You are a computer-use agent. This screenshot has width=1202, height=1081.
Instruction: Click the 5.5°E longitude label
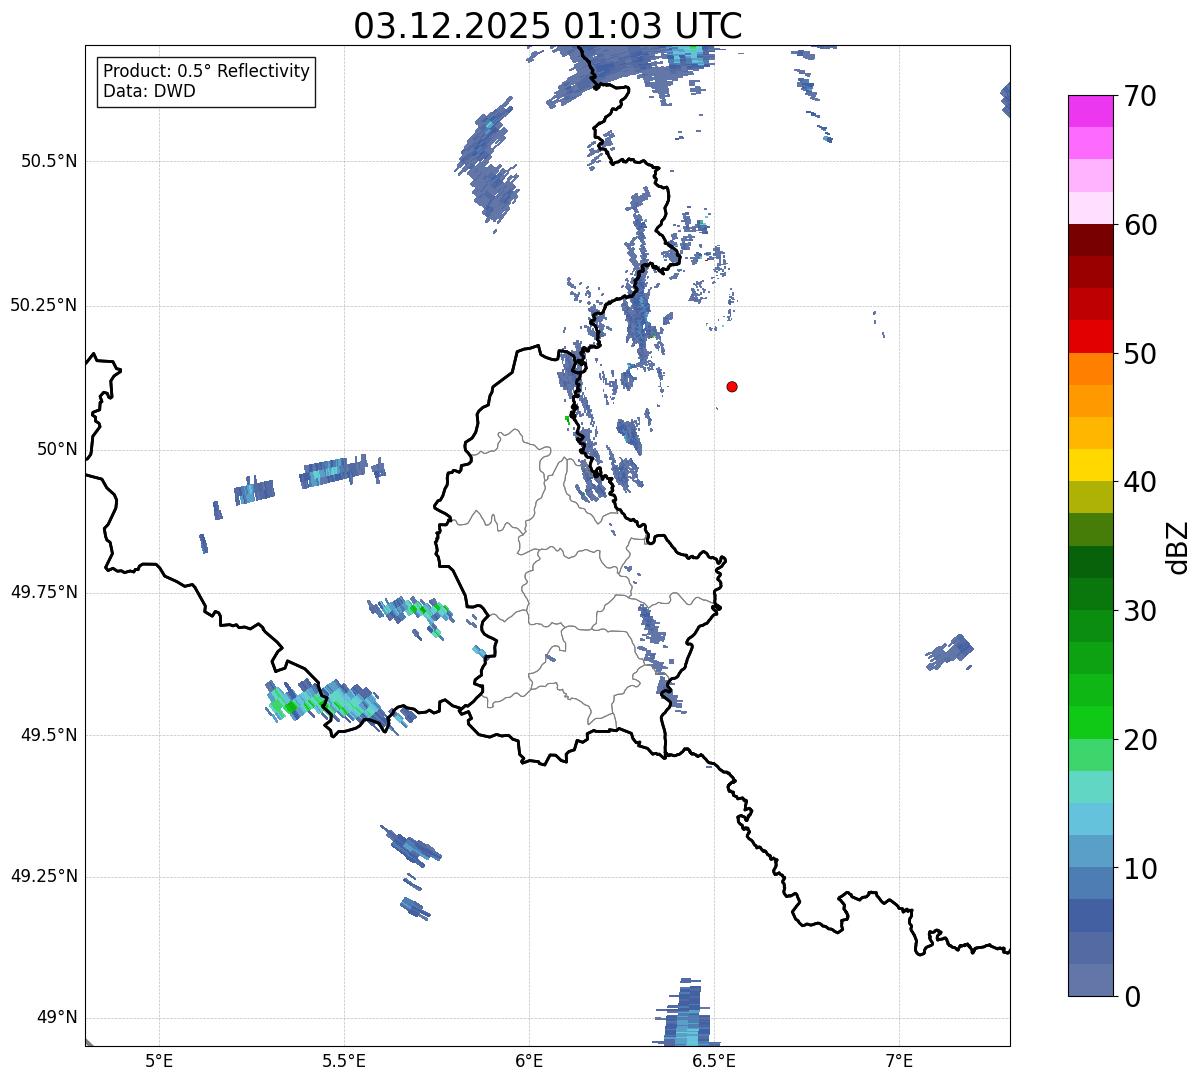pyautogui.click(x=344, y=1060)
